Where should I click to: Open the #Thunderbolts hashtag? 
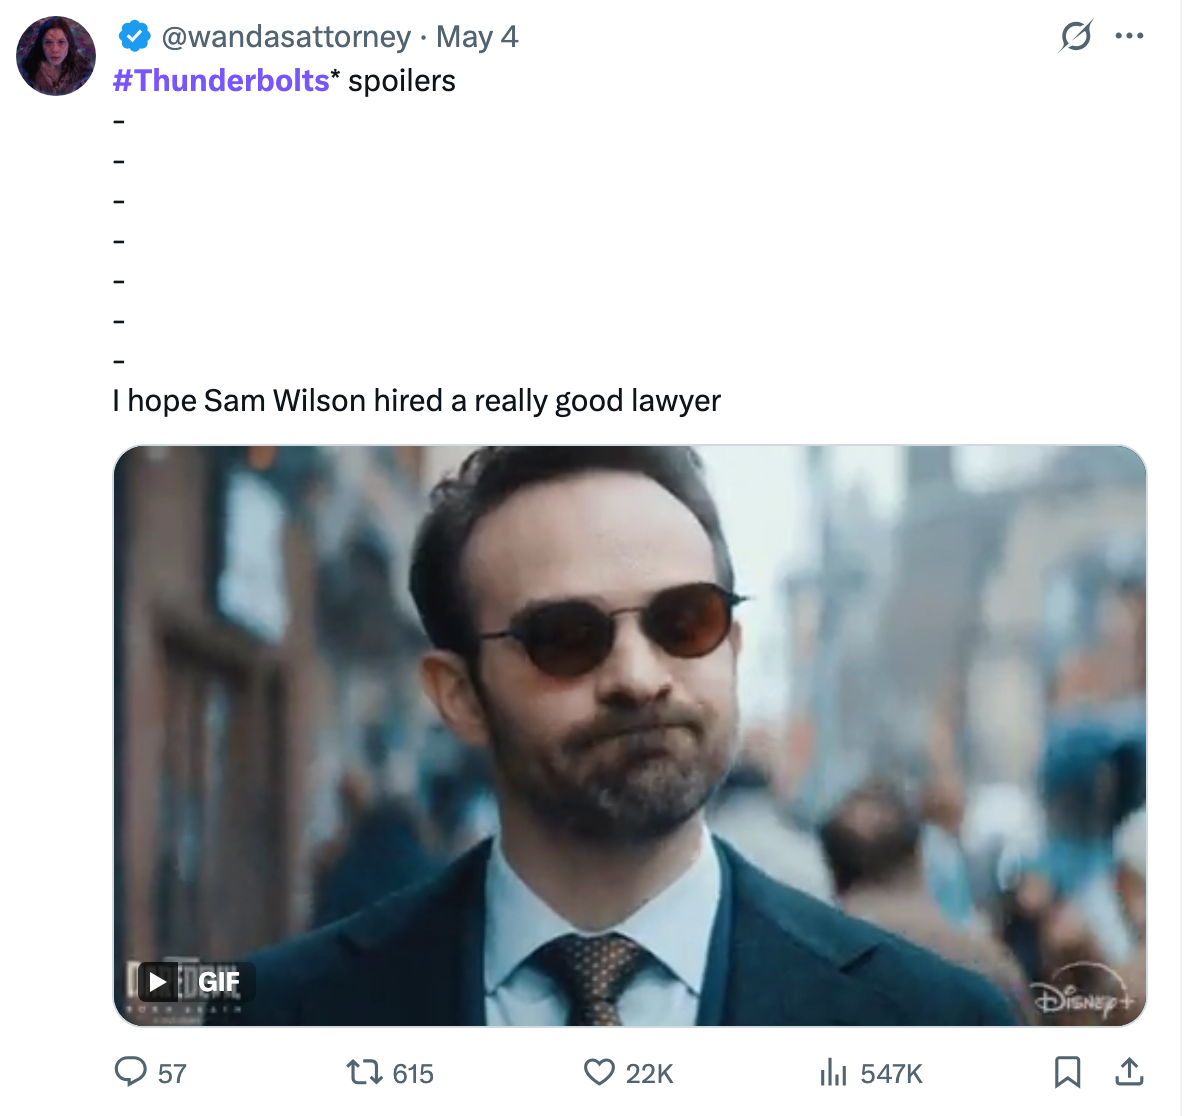click(218, 80)
